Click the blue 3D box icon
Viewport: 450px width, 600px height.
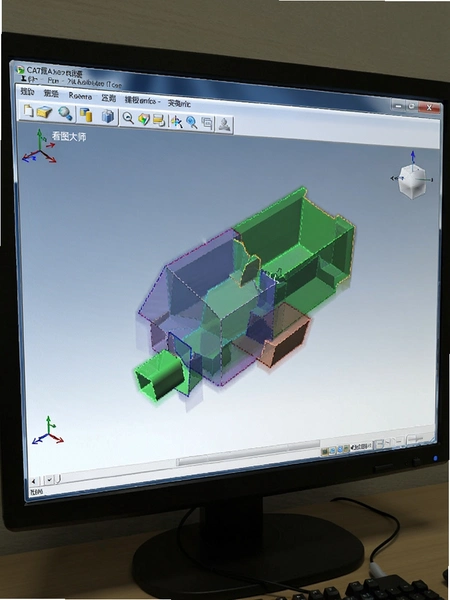coord(108,116)
